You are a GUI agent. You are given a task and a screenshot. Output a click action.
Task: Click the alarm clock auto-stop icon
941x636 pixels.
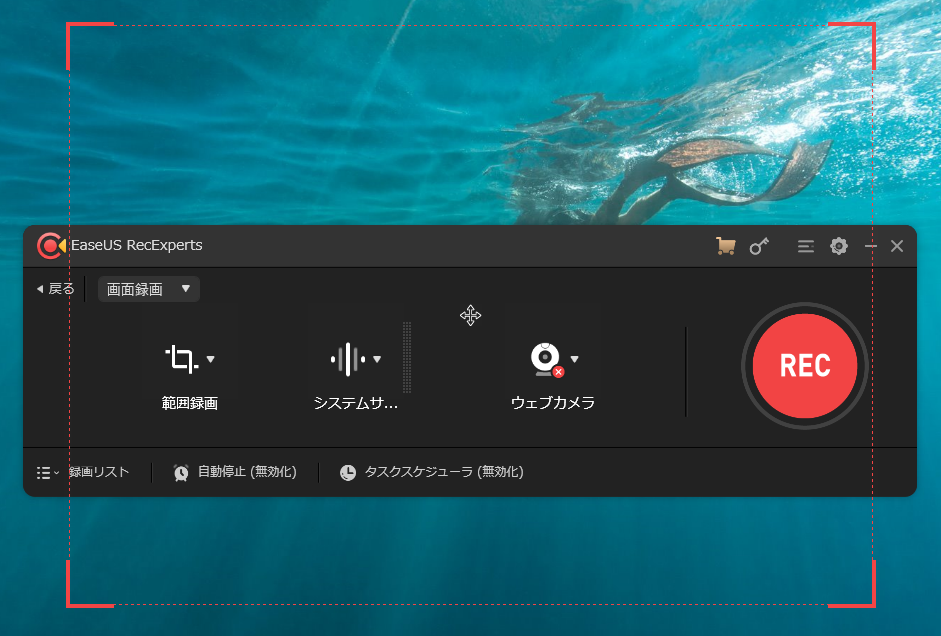coord(181,473)
